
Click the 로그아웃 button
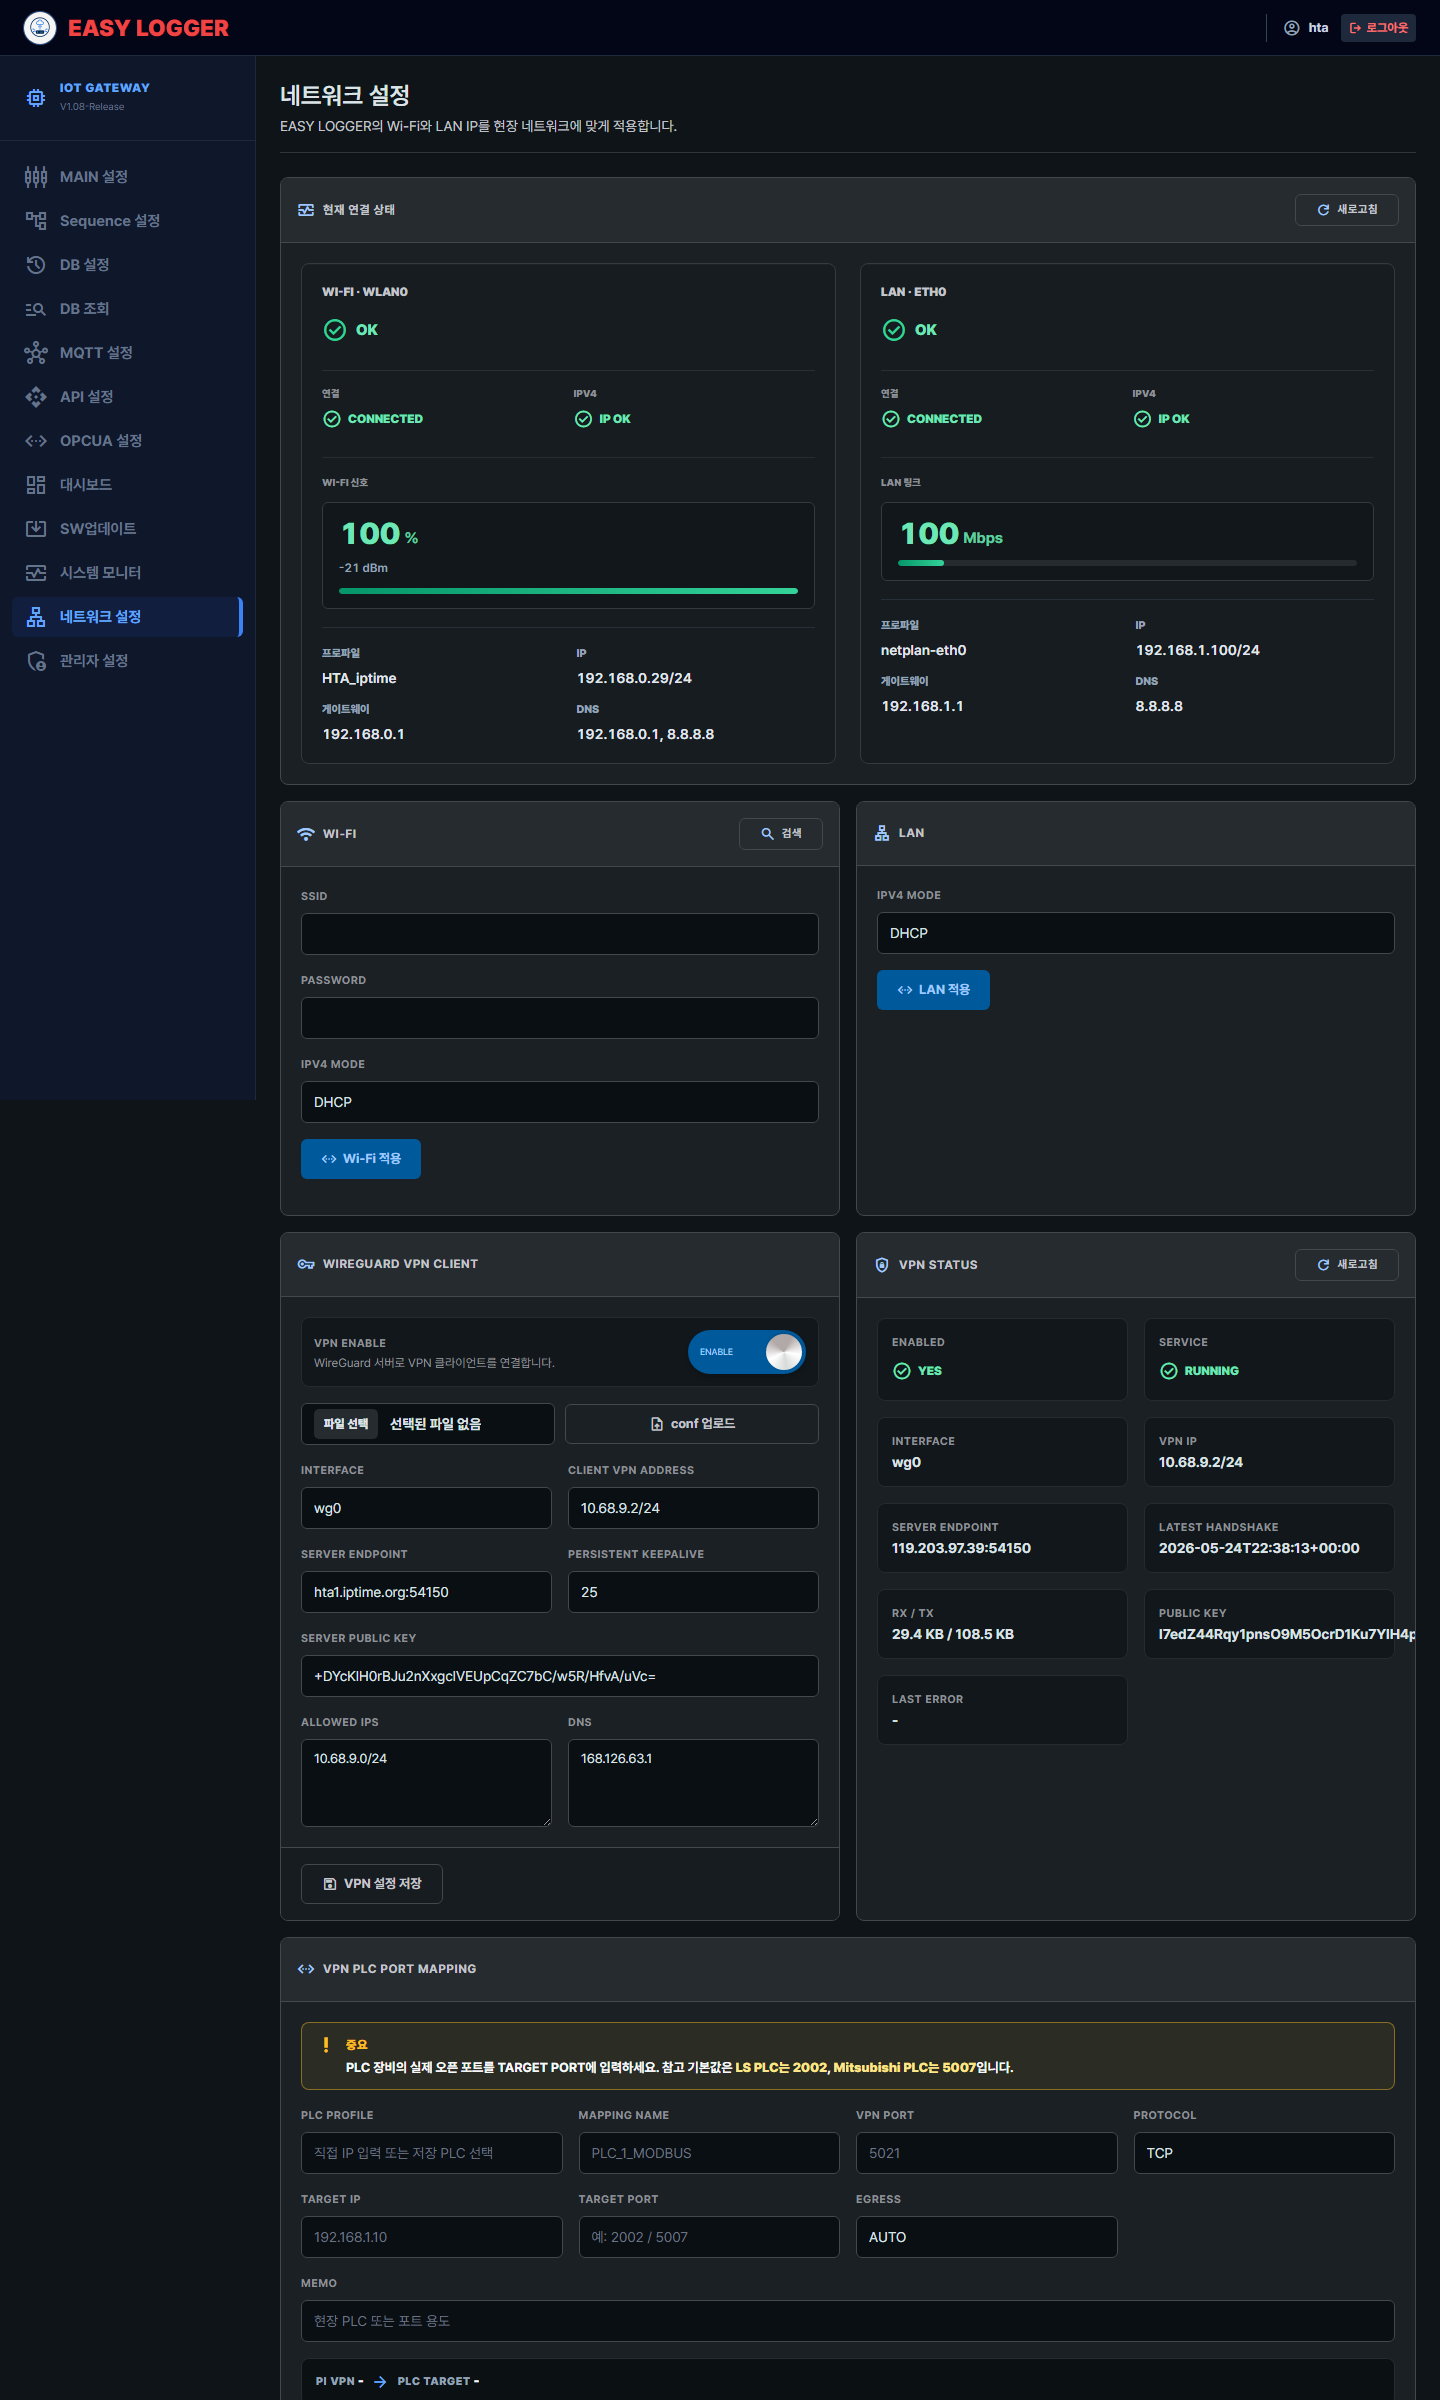click(x=1378, y=28)
